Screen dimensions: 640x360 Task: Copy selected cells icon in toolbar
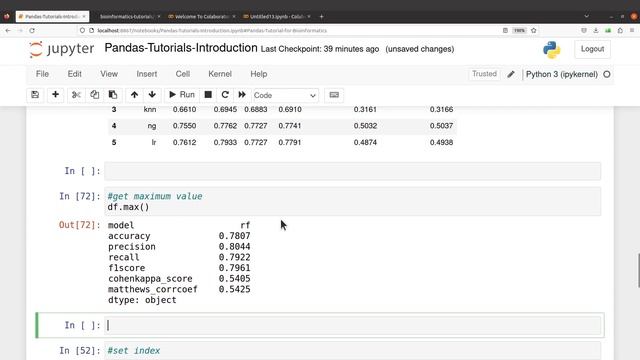(94, 95)
